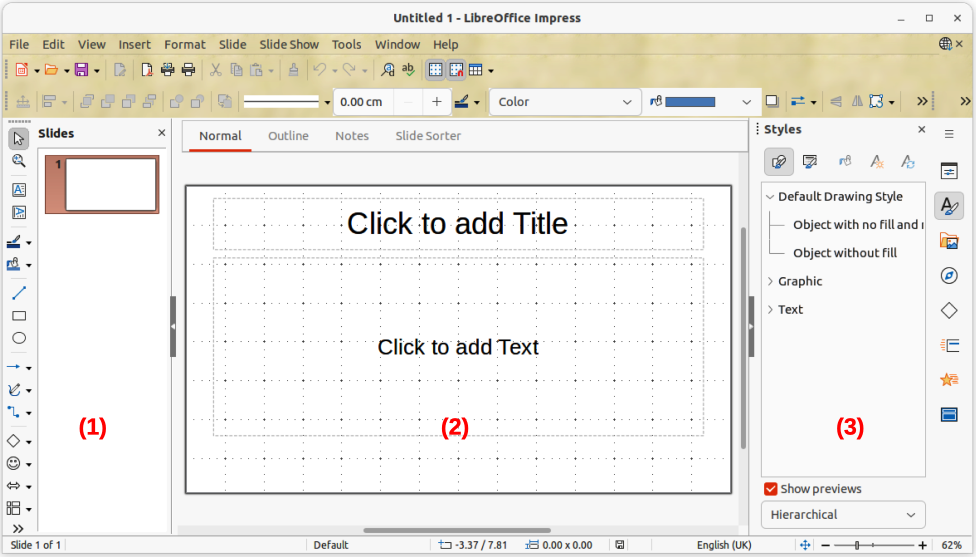Click the 'Click to add Title' placeholder
Screen dimensions: 976x557
[458, 223]
